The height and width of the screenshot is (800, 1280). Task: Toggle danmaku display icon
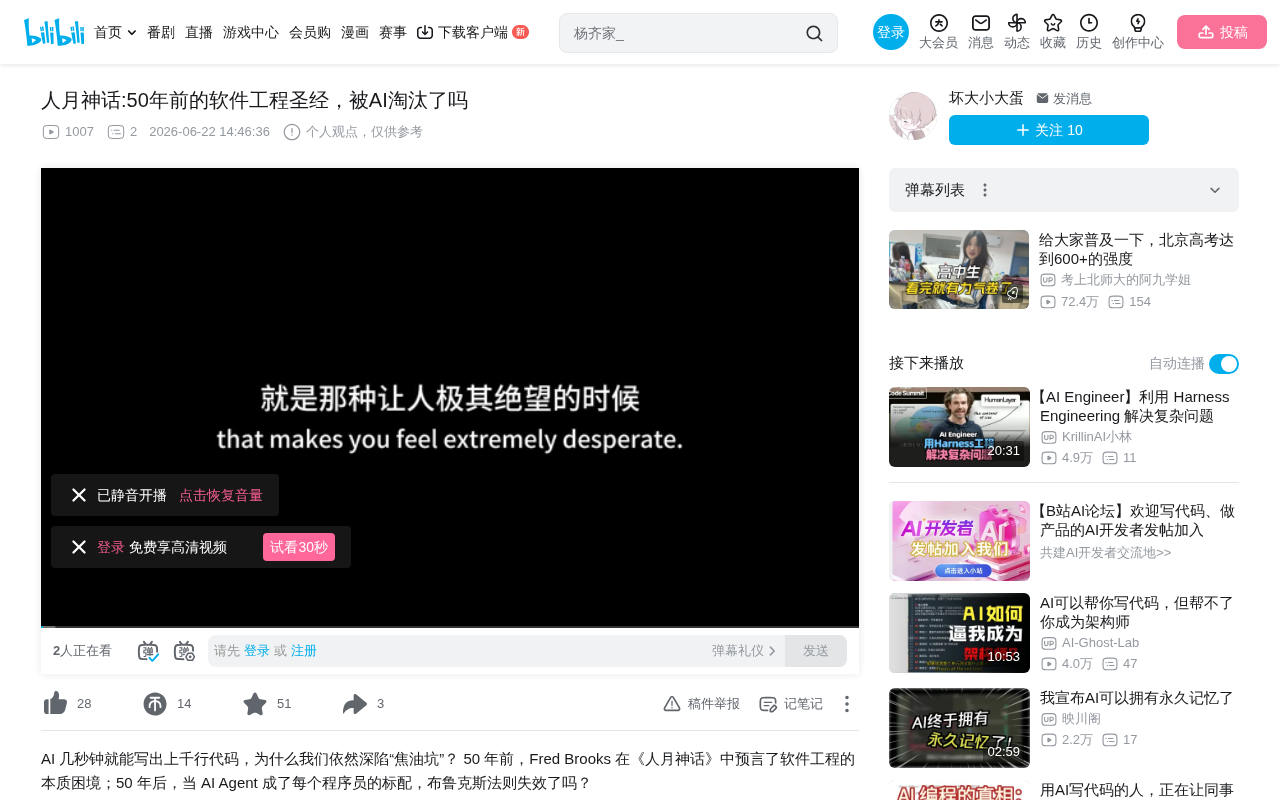[149, 651]
